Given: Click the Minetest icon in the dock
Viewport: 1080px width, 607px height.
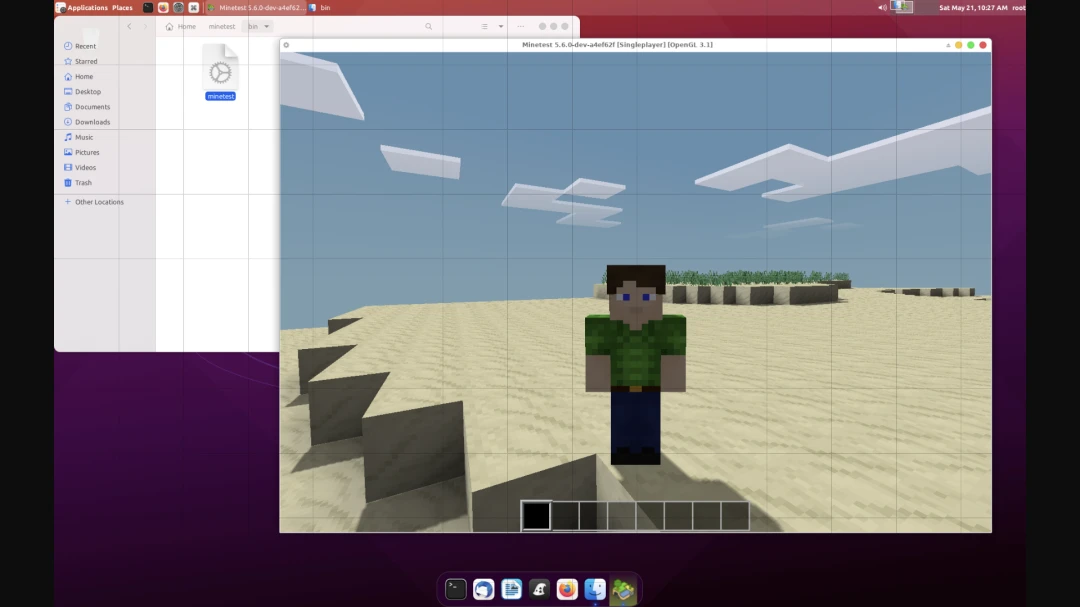Looking at the screenshot, I should [x=623, y=589].
